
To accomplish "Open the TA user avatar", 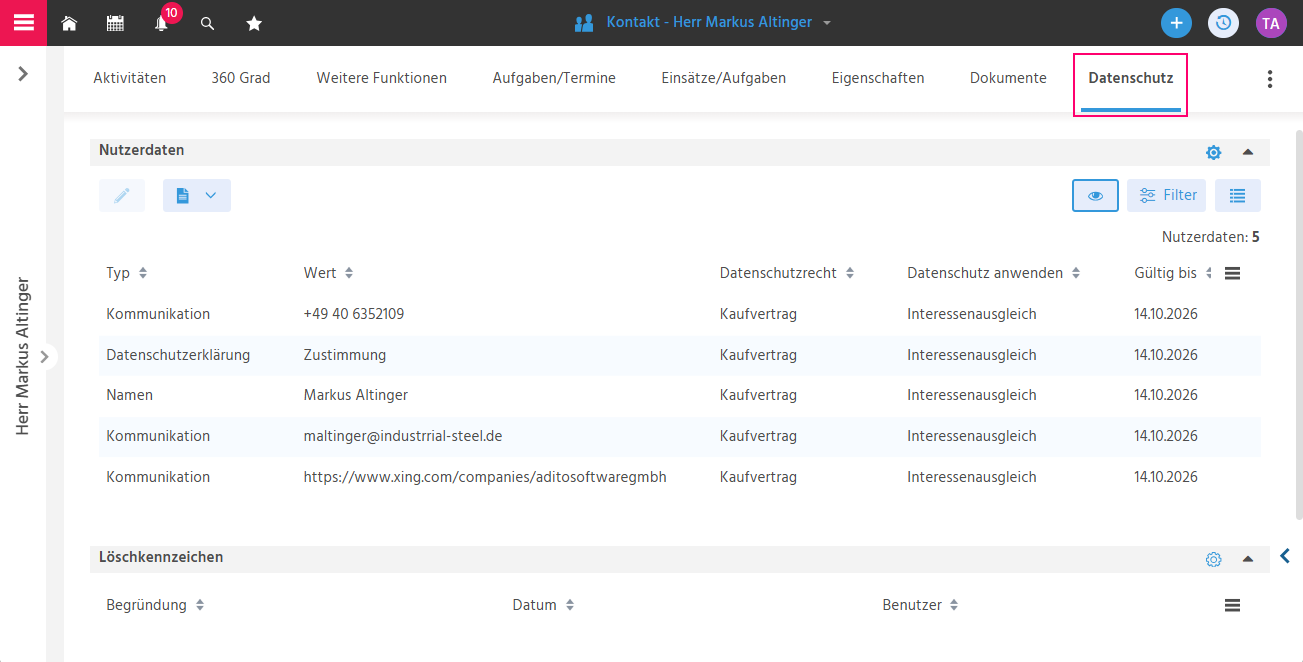I will [1271, 23].
